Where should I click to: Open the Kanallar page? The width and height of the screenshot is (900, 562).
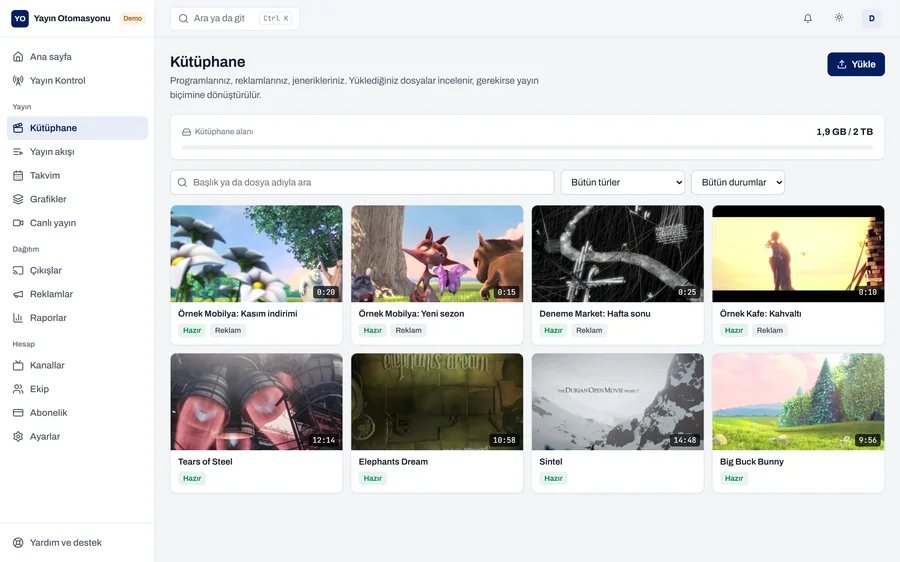click(77, 365)
